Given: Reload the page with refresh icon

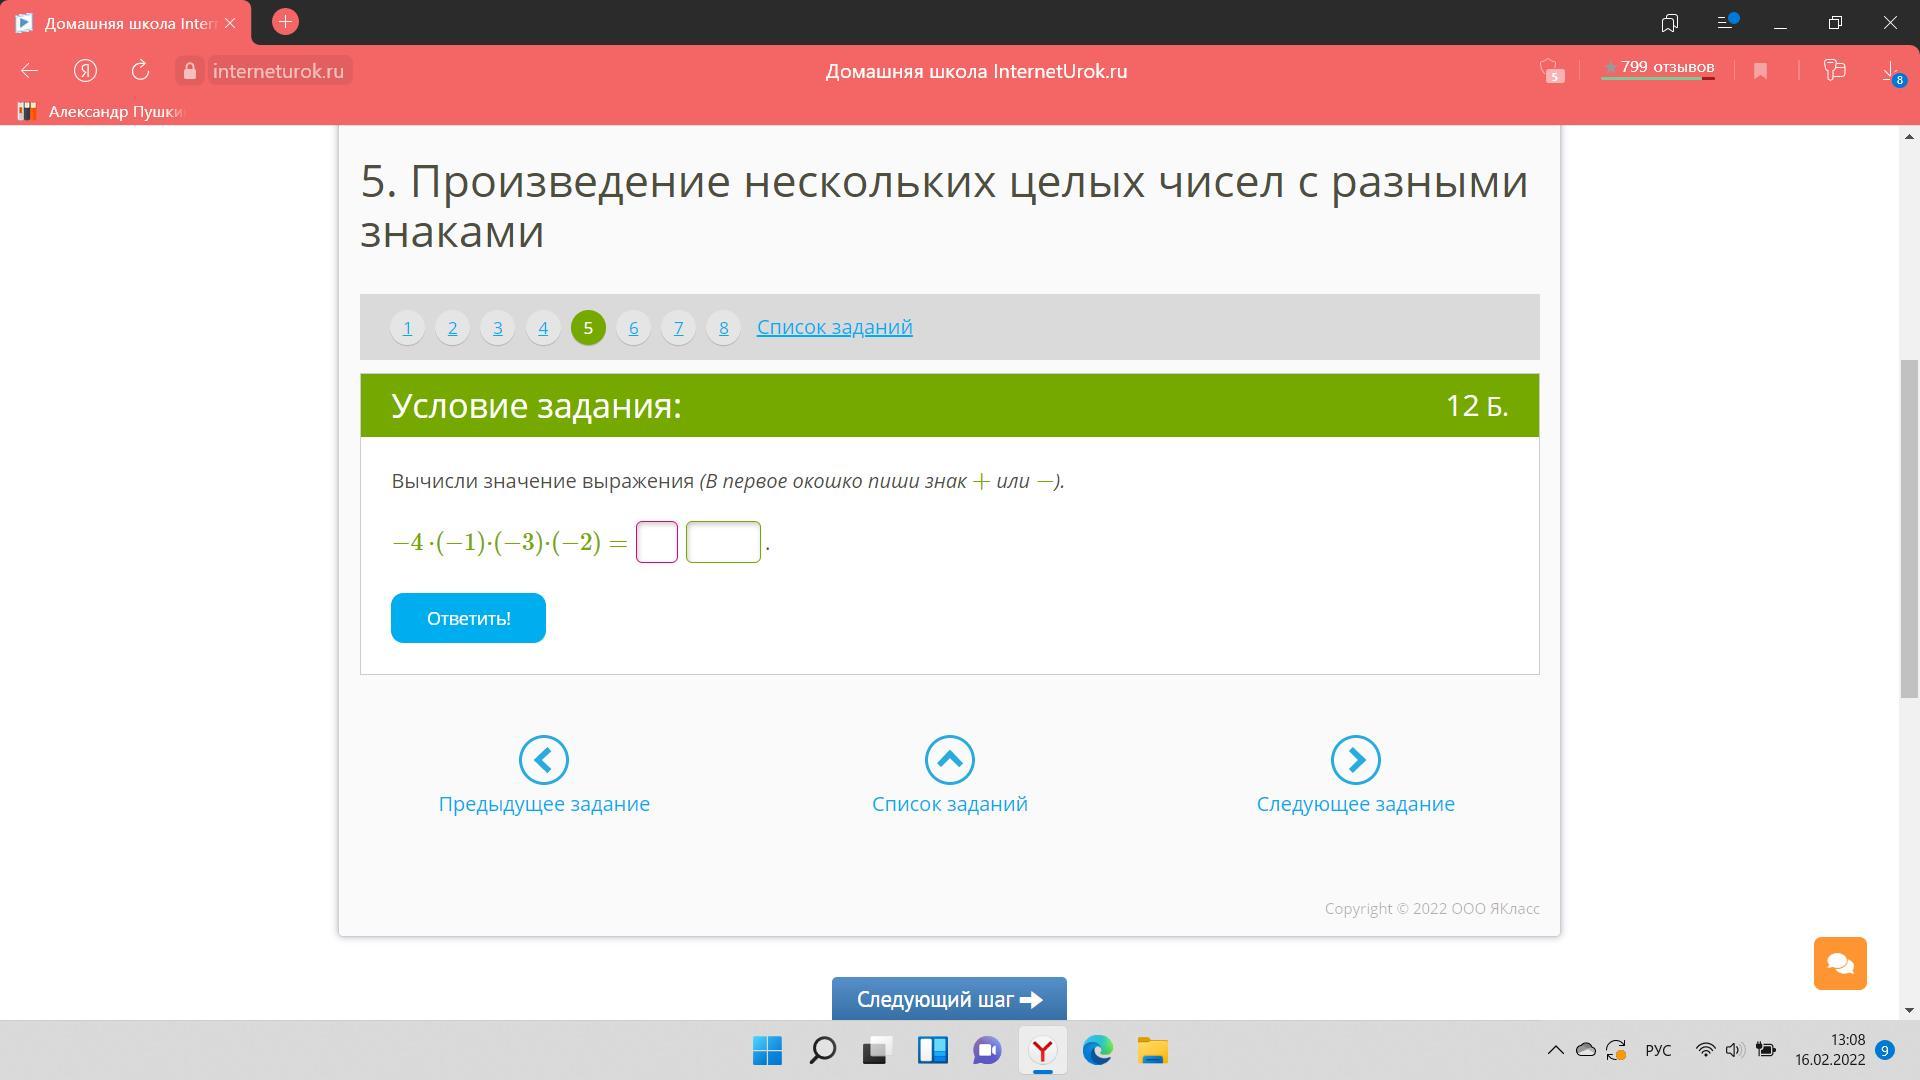Looking at the screenshot, I should pos(140,71).
